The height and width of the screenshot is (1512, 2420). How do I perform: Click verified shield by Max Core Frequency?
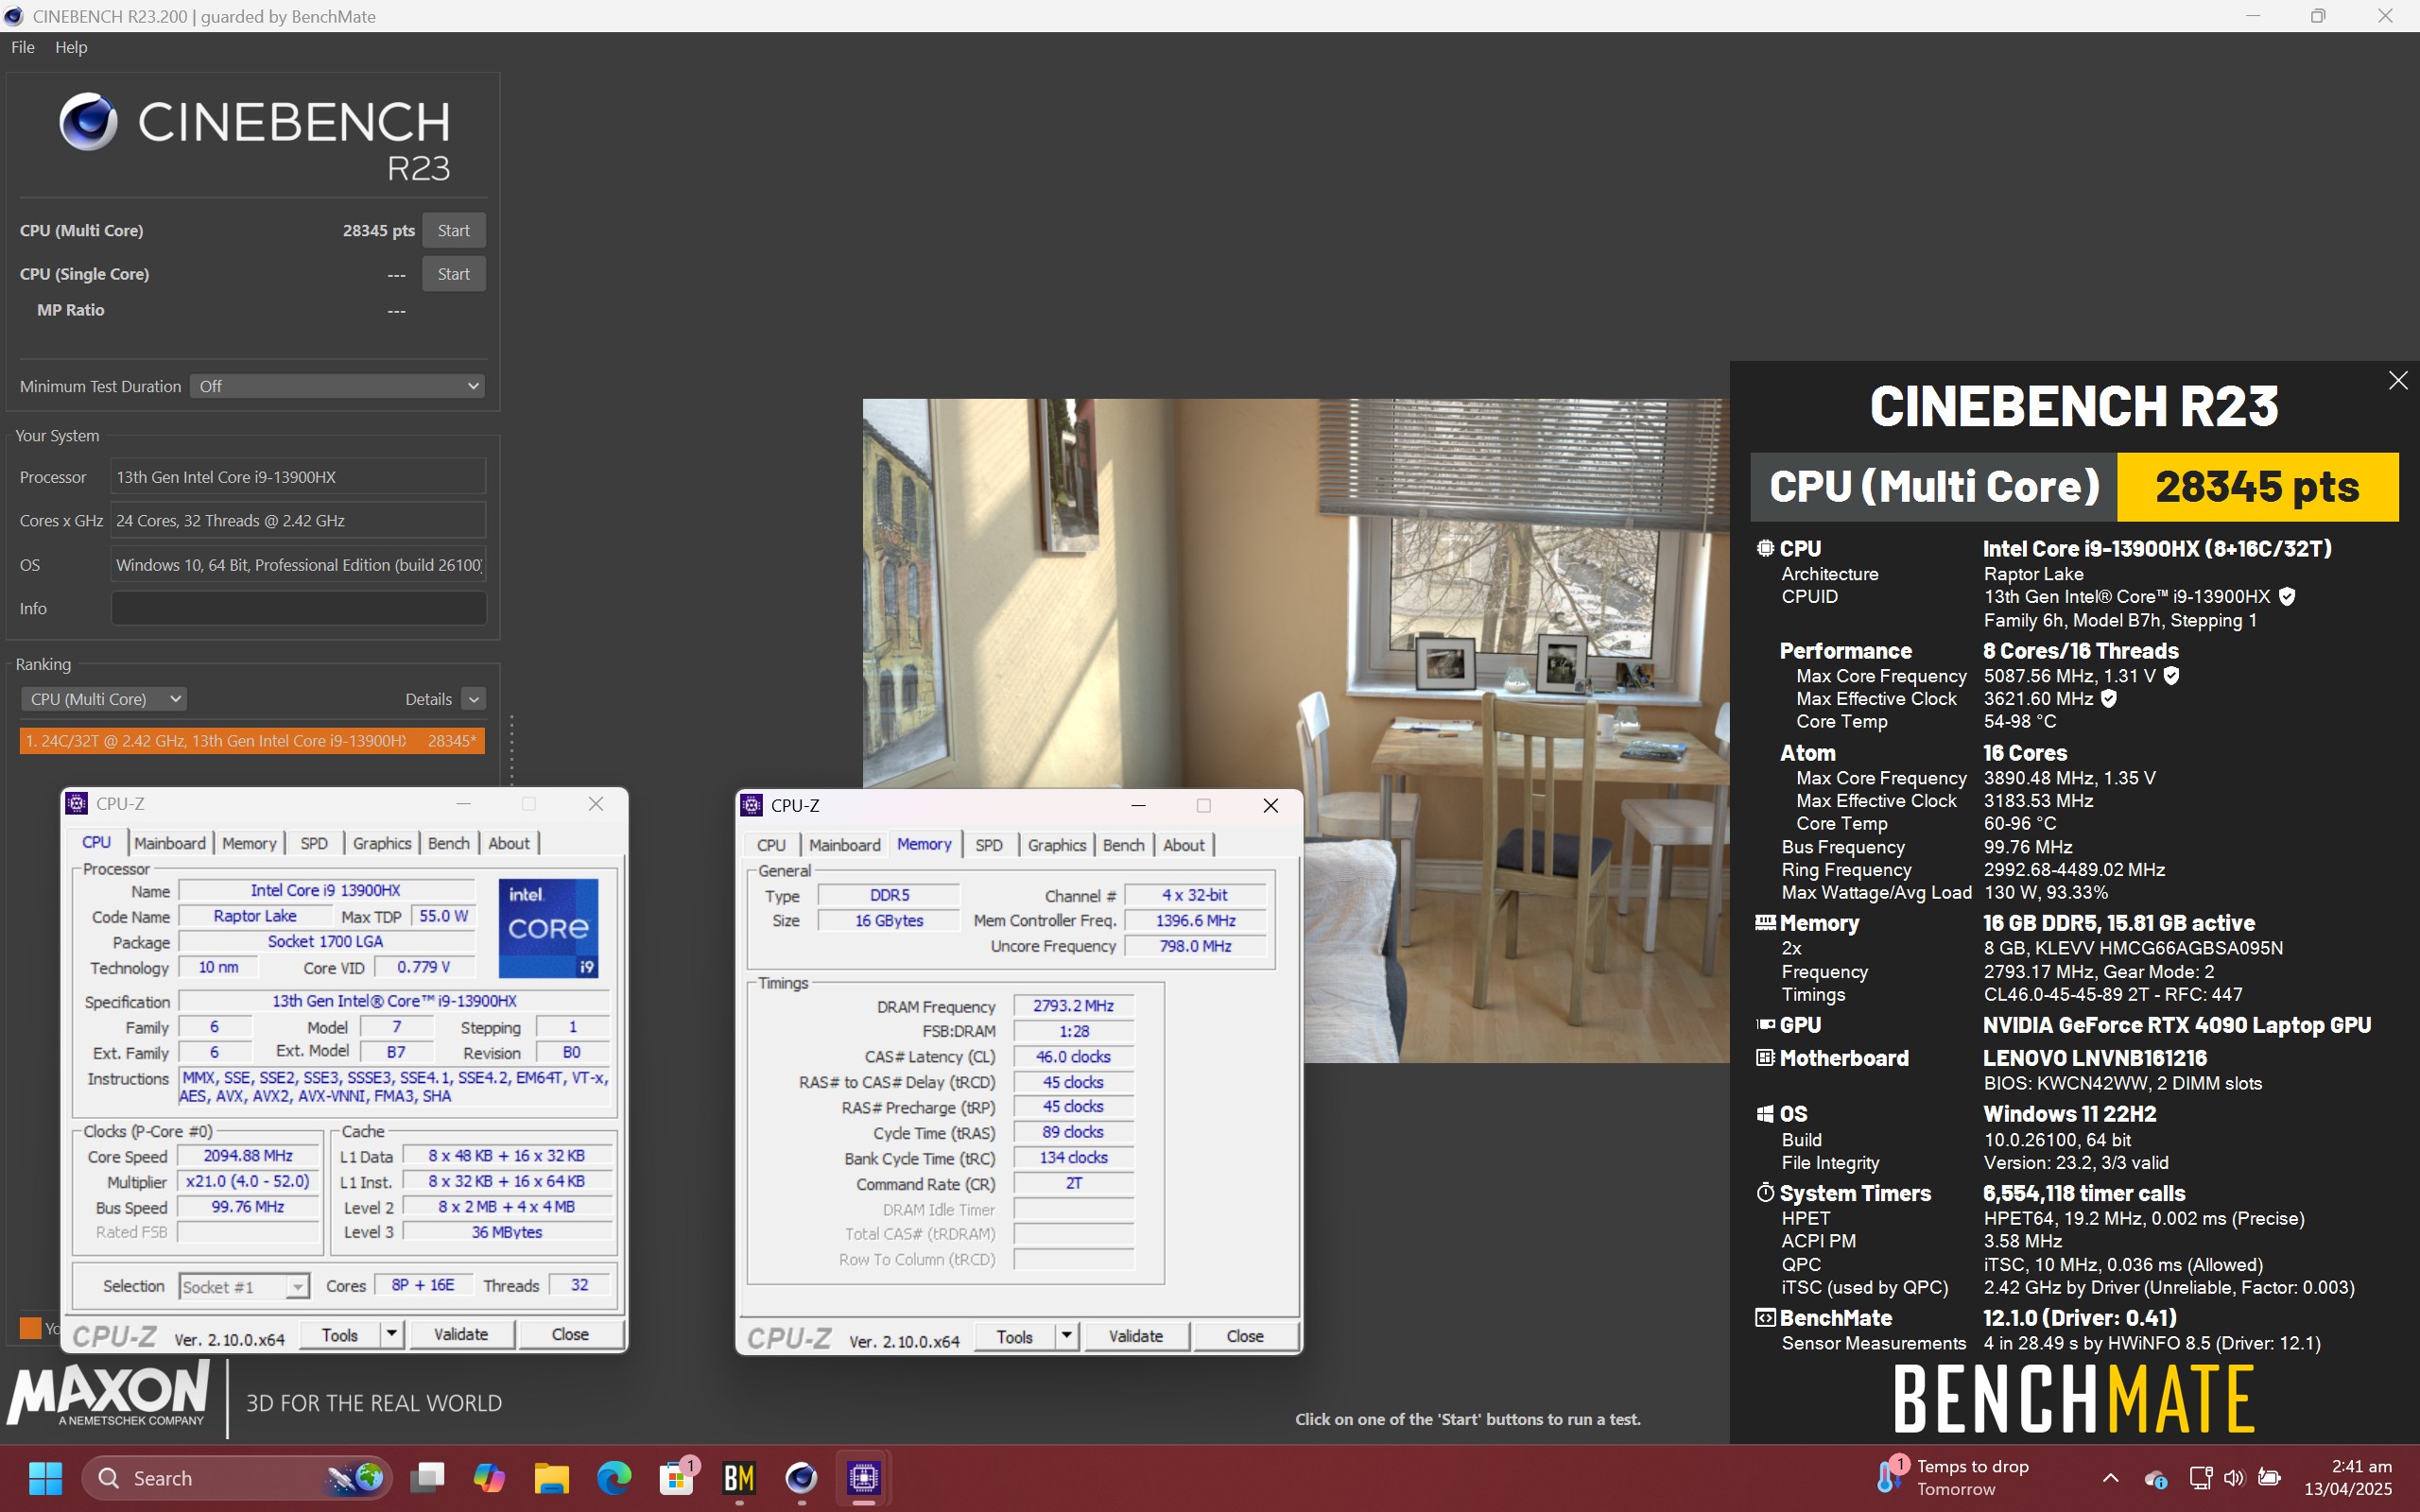(2171, 676)
